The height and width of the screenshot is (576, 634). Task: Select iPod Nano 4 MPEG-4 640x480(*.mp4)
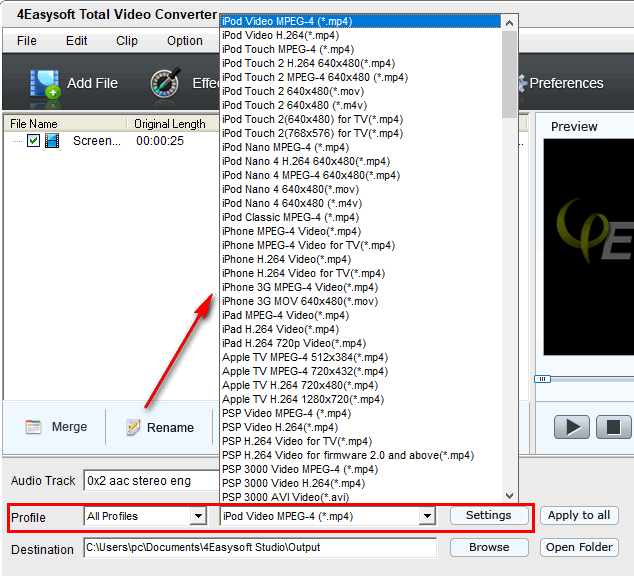tap(361, 175)
